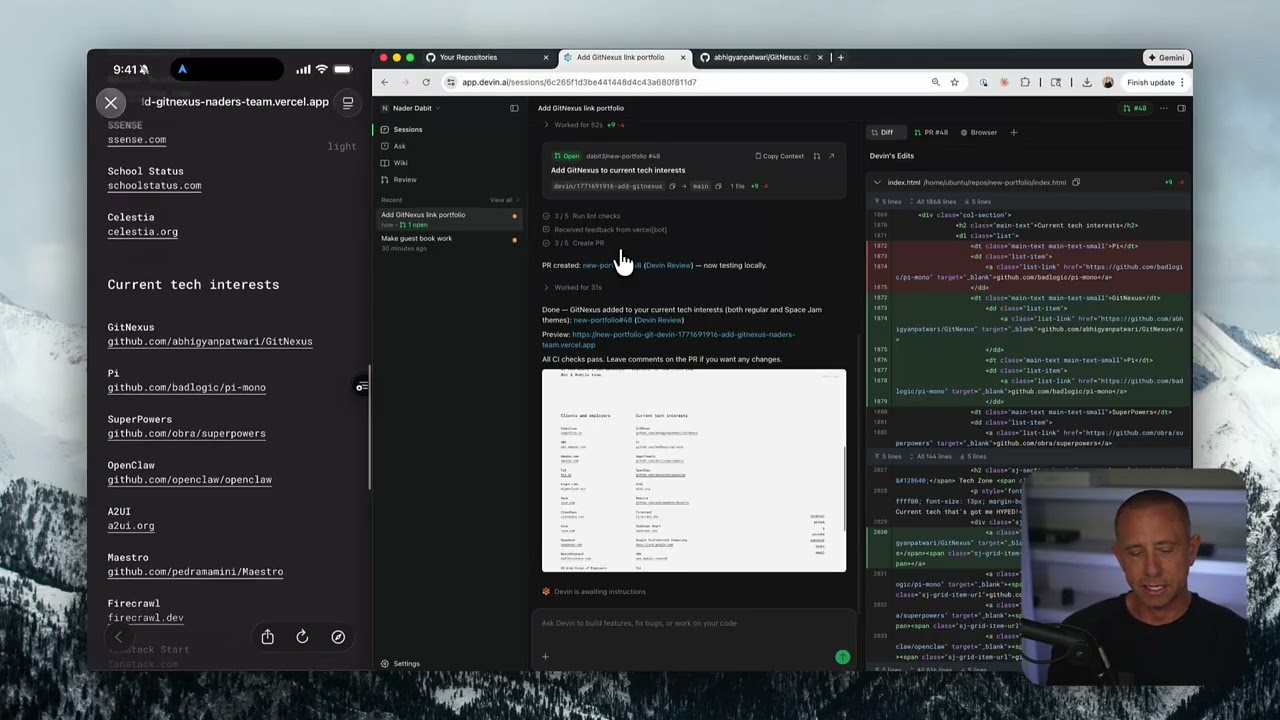The width and height of the screenshot is (1280, 720).
Task: Open Review in Devin sidebar
Action: coord(448,180)
